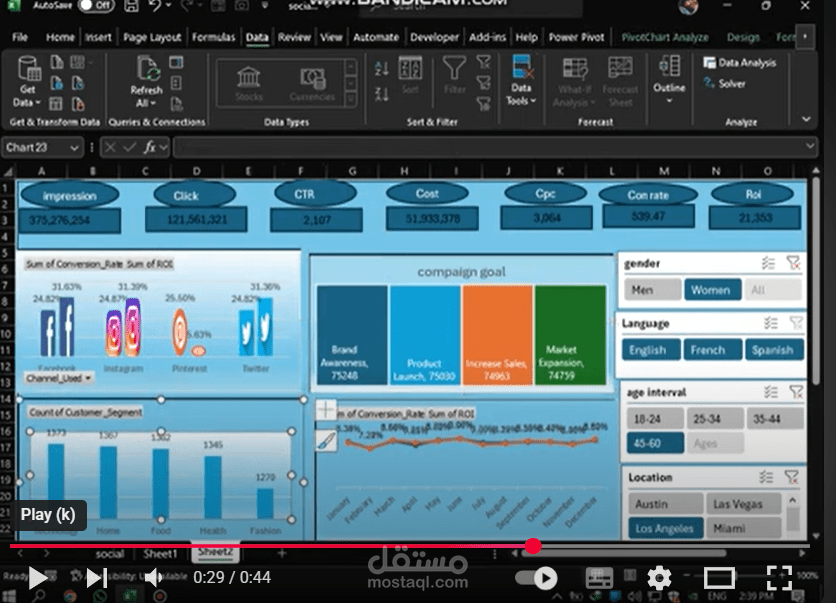
Task: Select Los Angeles in Location slicer
Action: pos(665,528)
